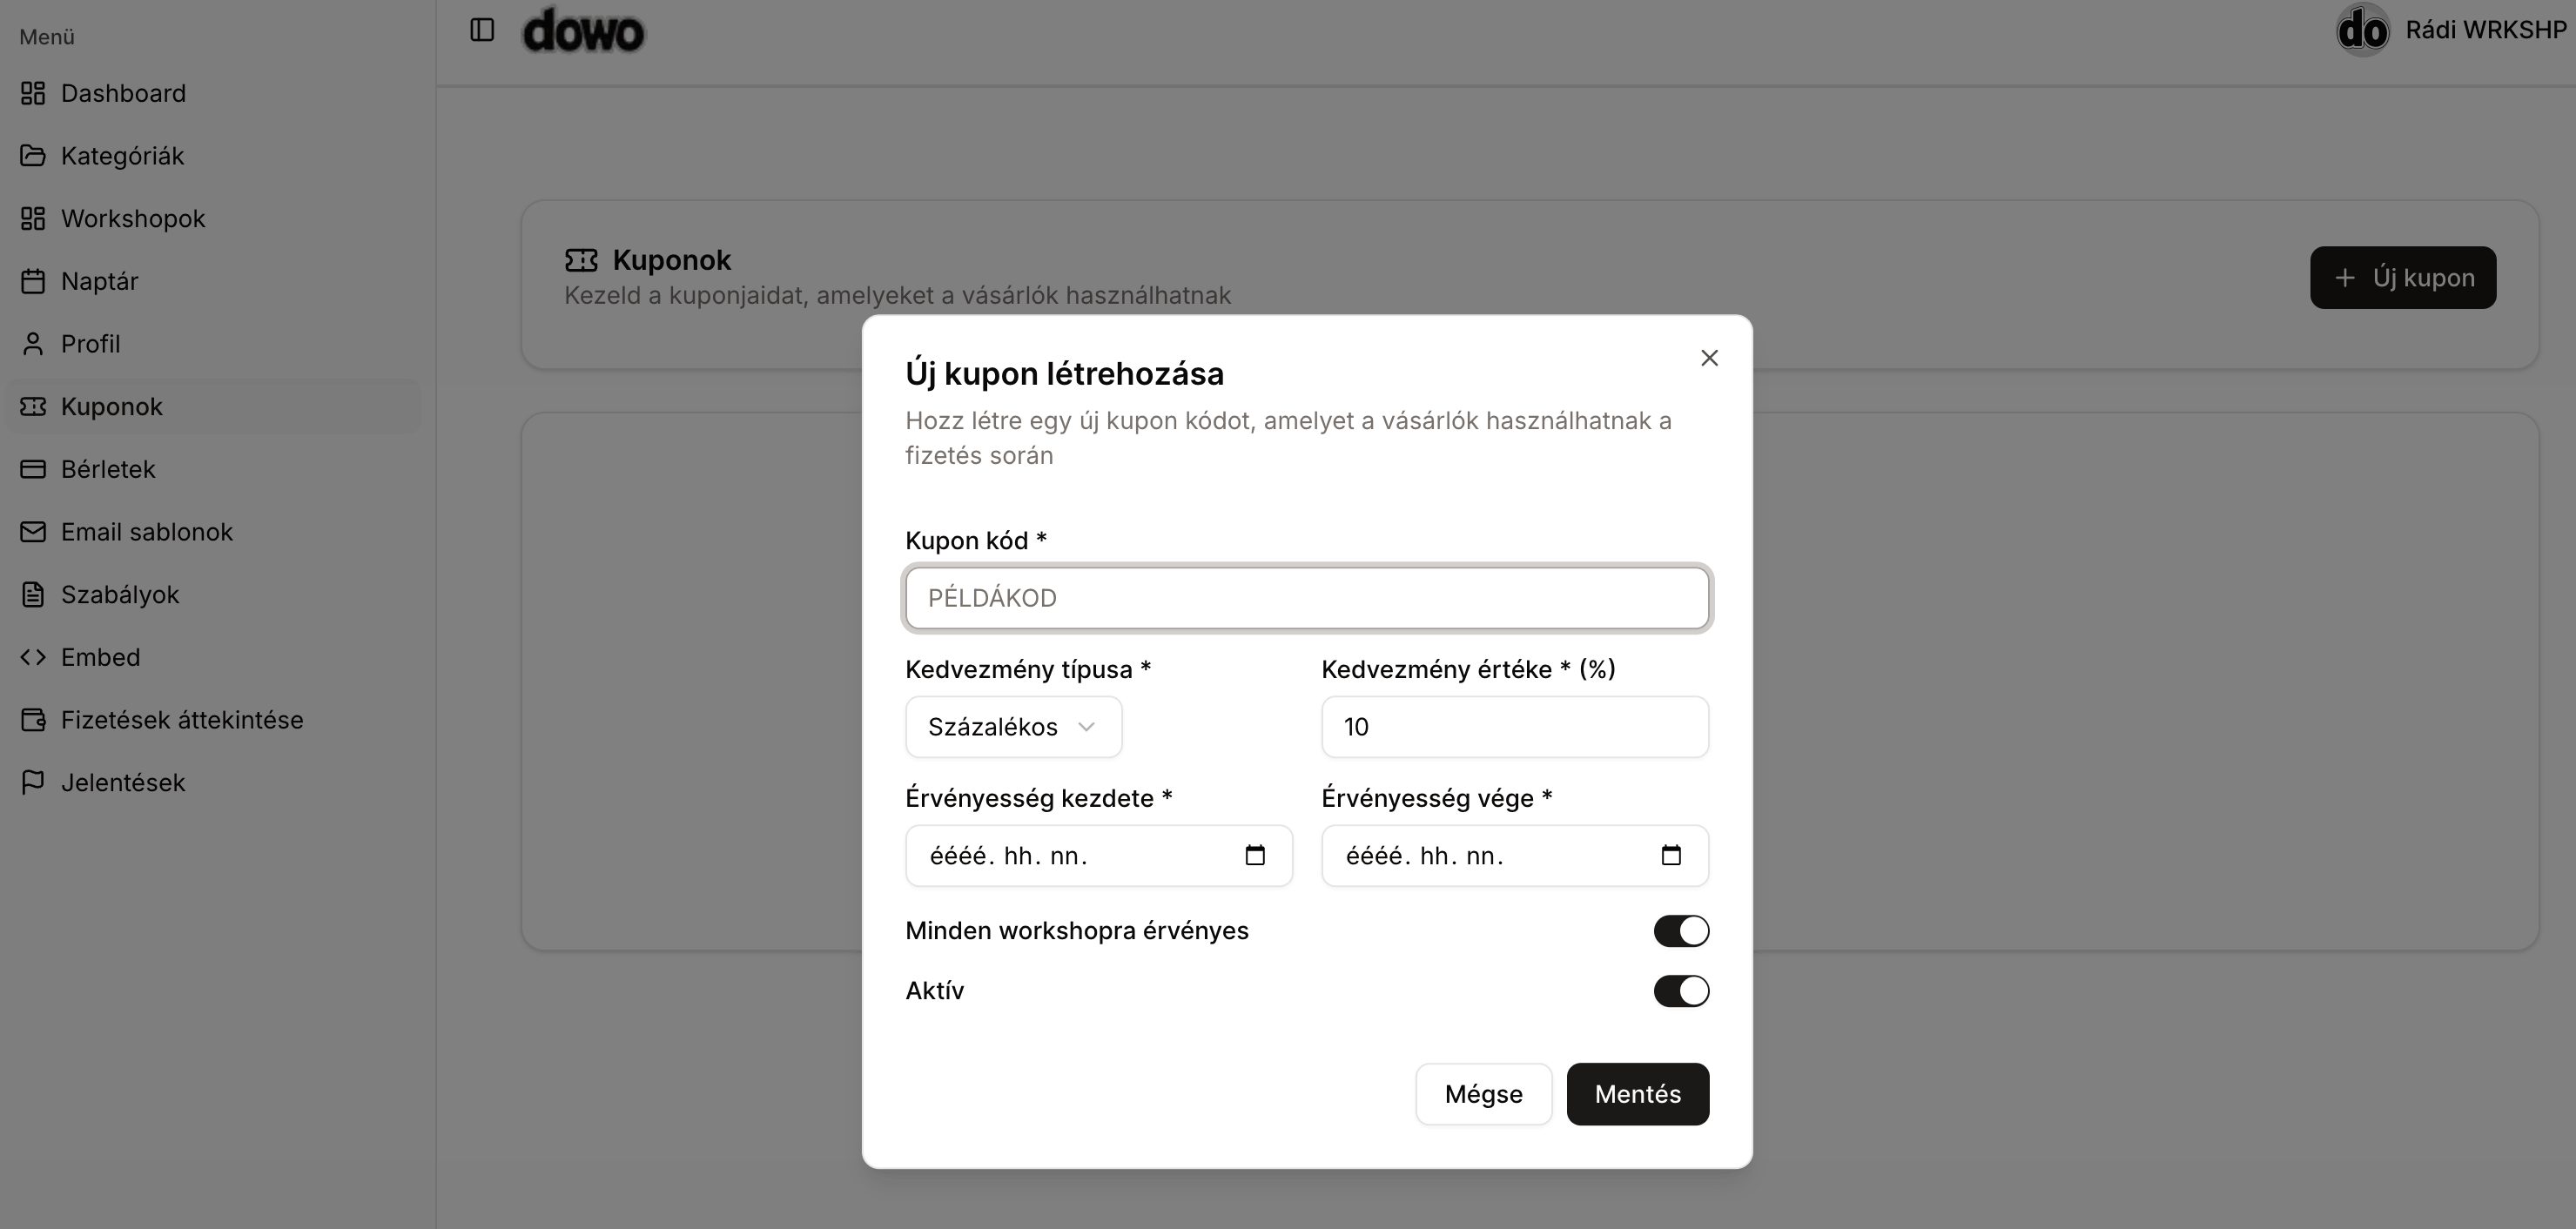Click the Naptár calendar icon in sidebar
This screenshot has width=2576, height=1229.
33,281
